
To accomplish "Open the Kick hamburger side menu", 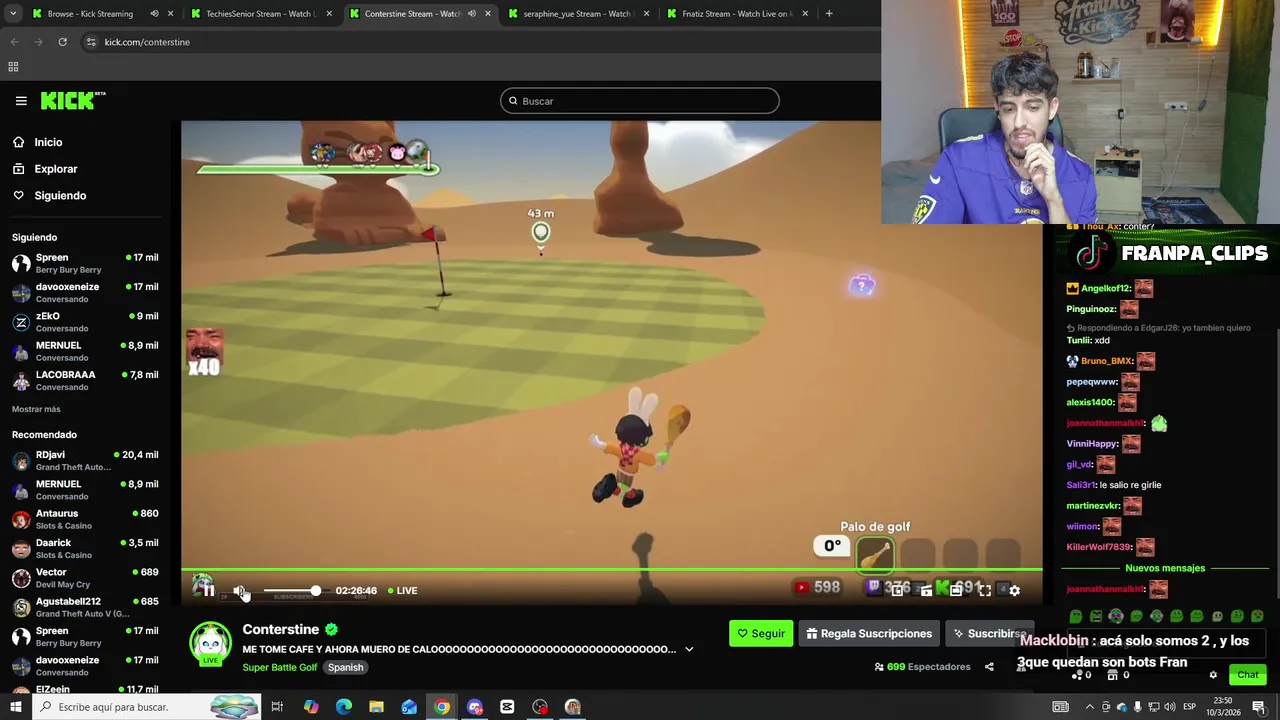I will click(21, 101).
